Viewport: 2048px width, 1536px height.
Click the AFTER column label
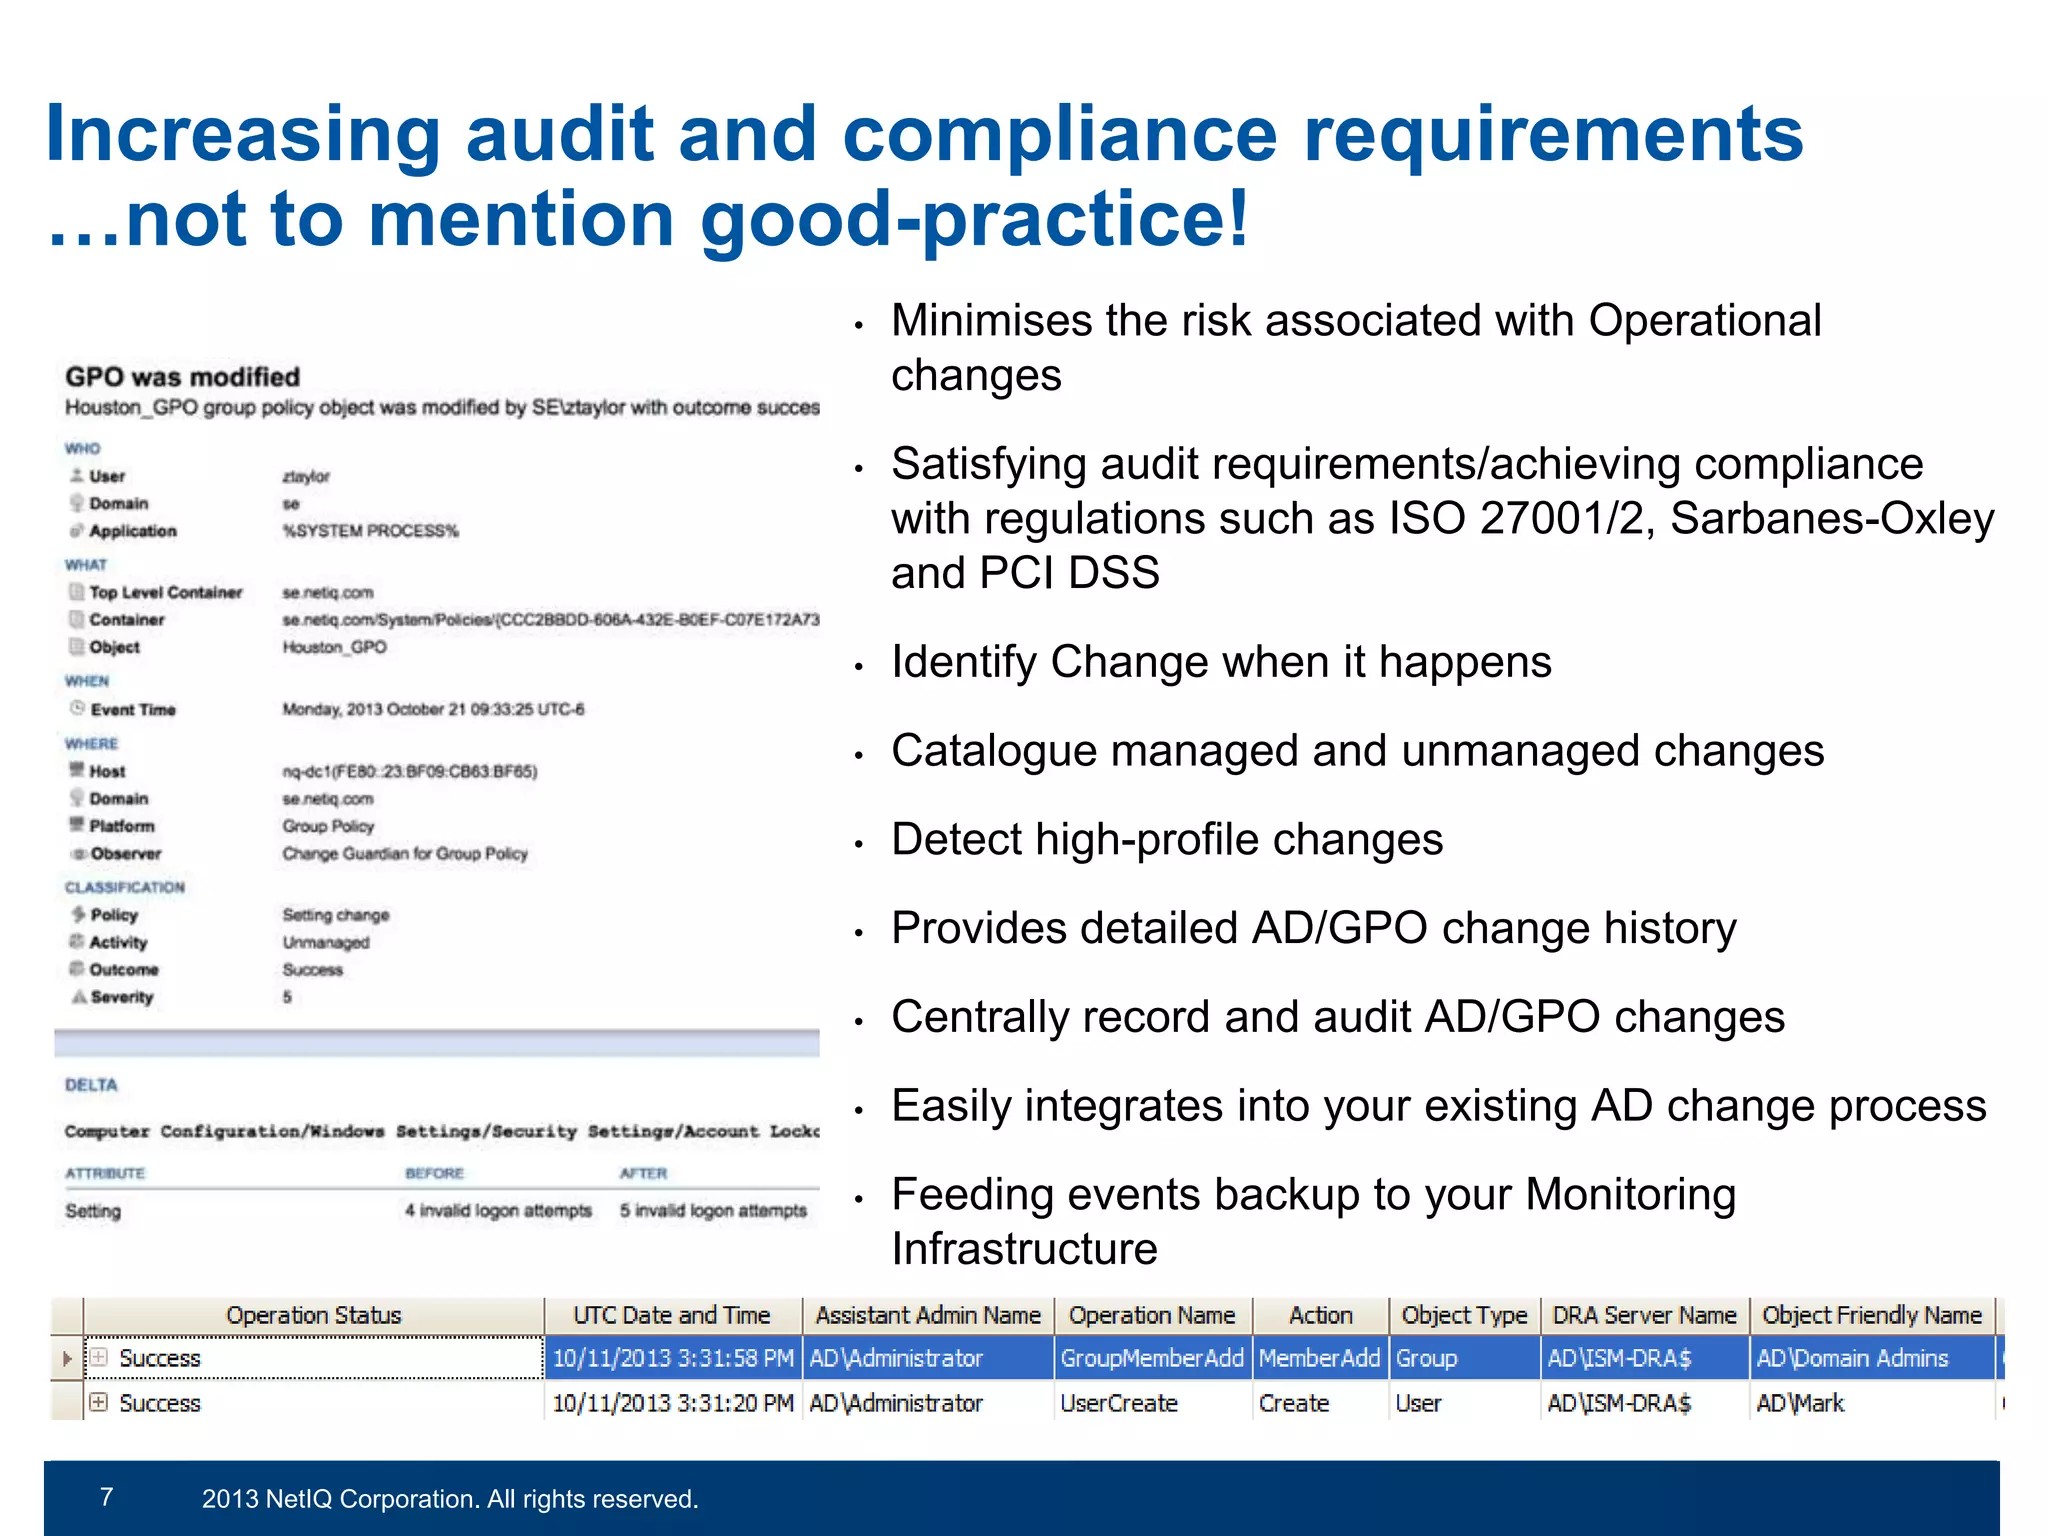pyautogui.click(x=643, y=1173)
